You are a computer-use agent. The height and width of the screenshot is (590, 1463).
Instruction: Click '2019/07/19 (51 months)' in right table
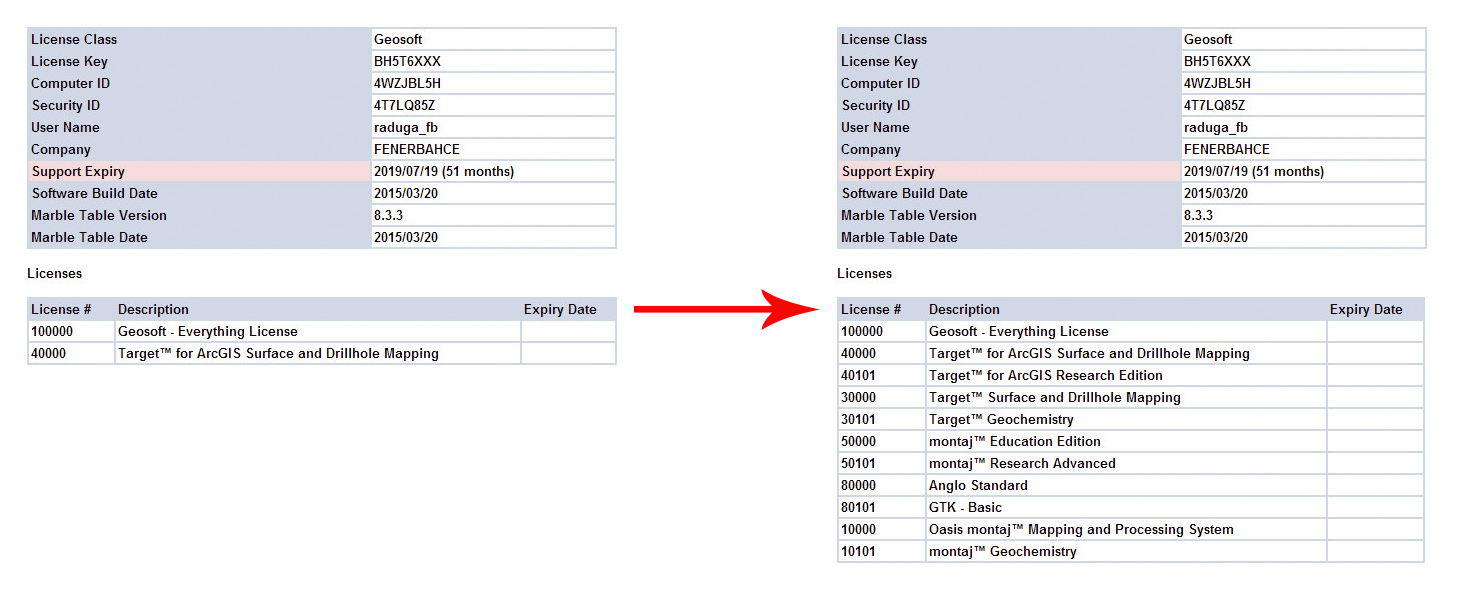1254,172
